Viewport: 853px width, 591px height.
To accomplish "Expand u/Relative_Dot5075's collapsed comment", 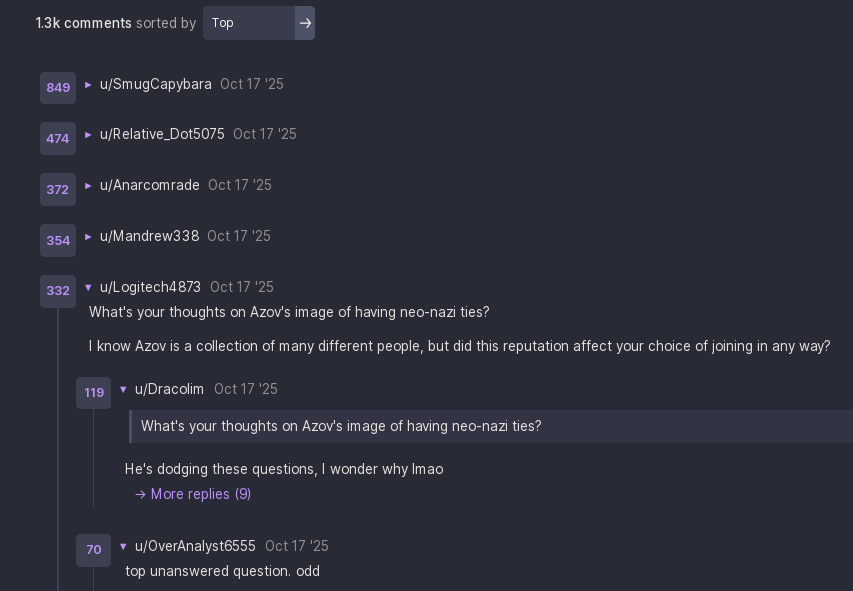I will [x=88, y=135].
